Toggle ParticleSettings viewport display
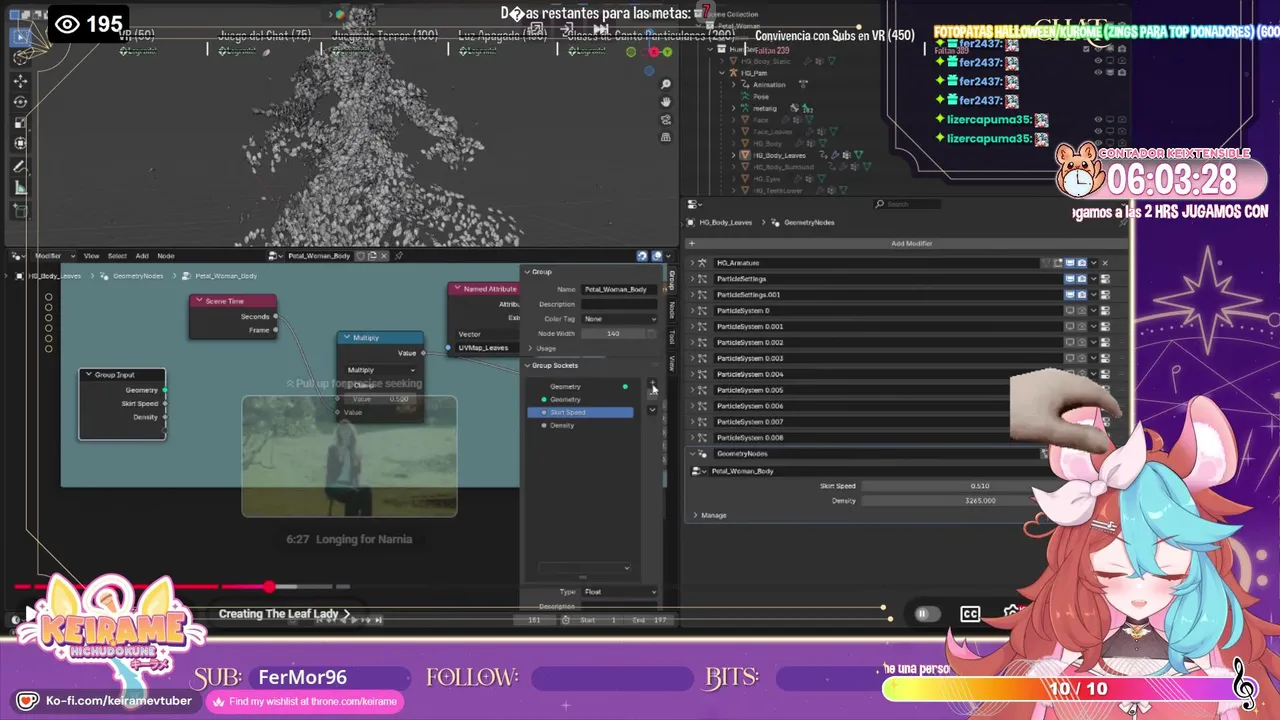 (x=1069, y=279)
